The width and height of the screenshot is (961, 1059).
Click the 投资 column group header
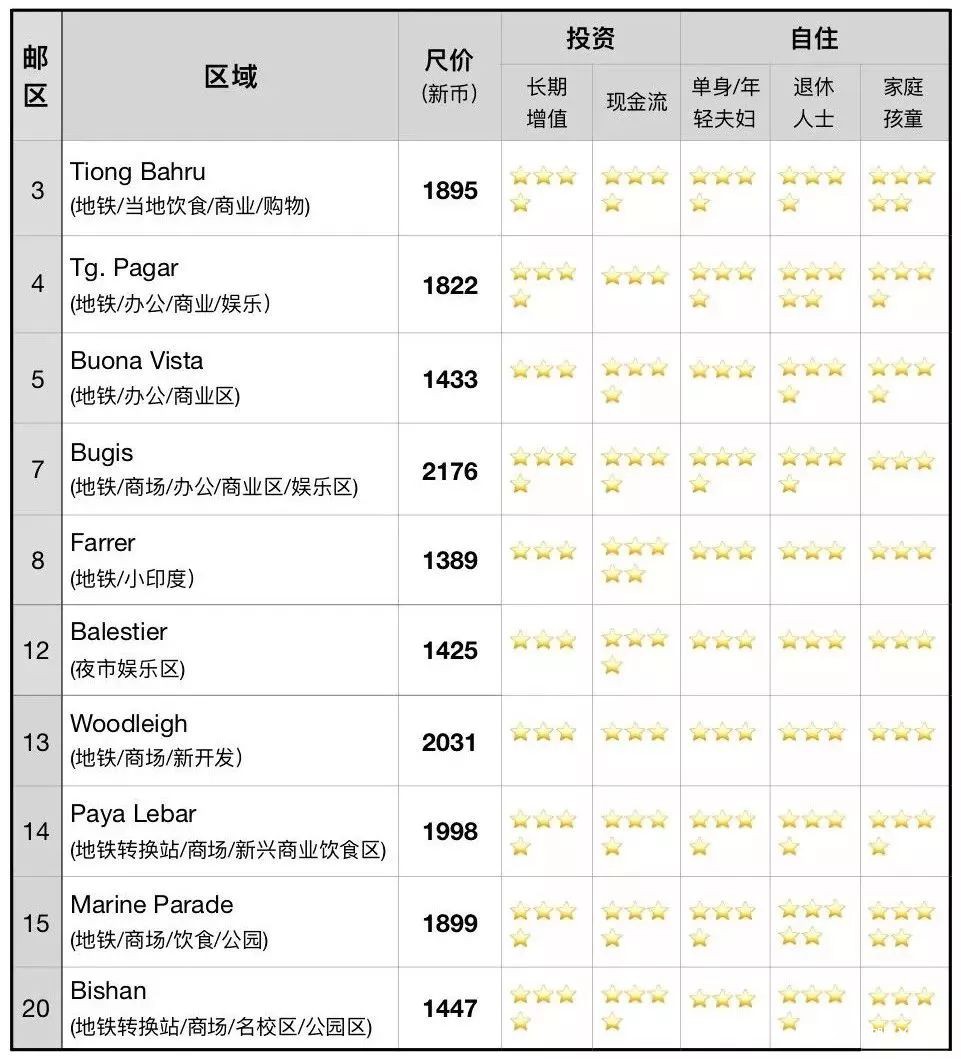click(590, 39)
